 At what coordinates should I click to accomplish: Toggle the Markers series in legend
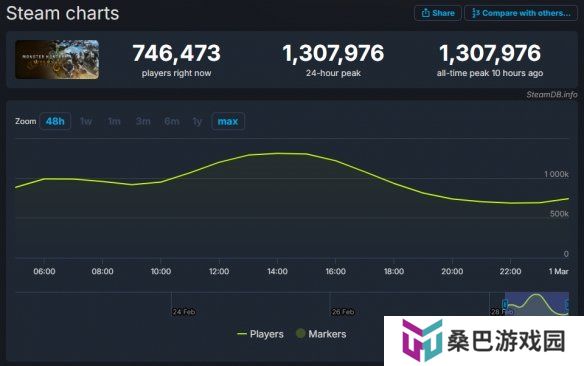point(321,334)
